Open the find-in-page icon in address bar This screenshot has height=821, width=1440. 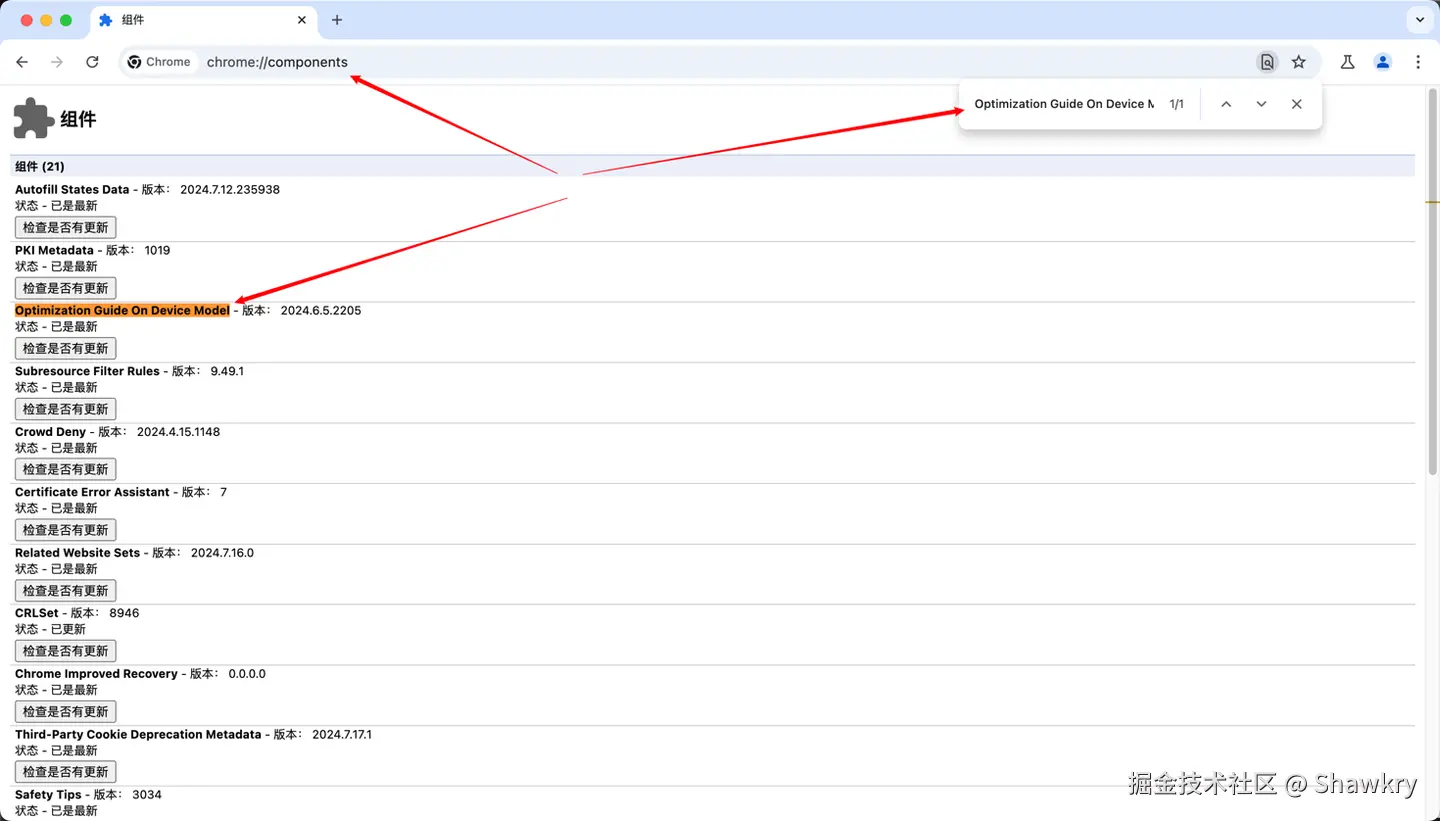coord(1267,62)
